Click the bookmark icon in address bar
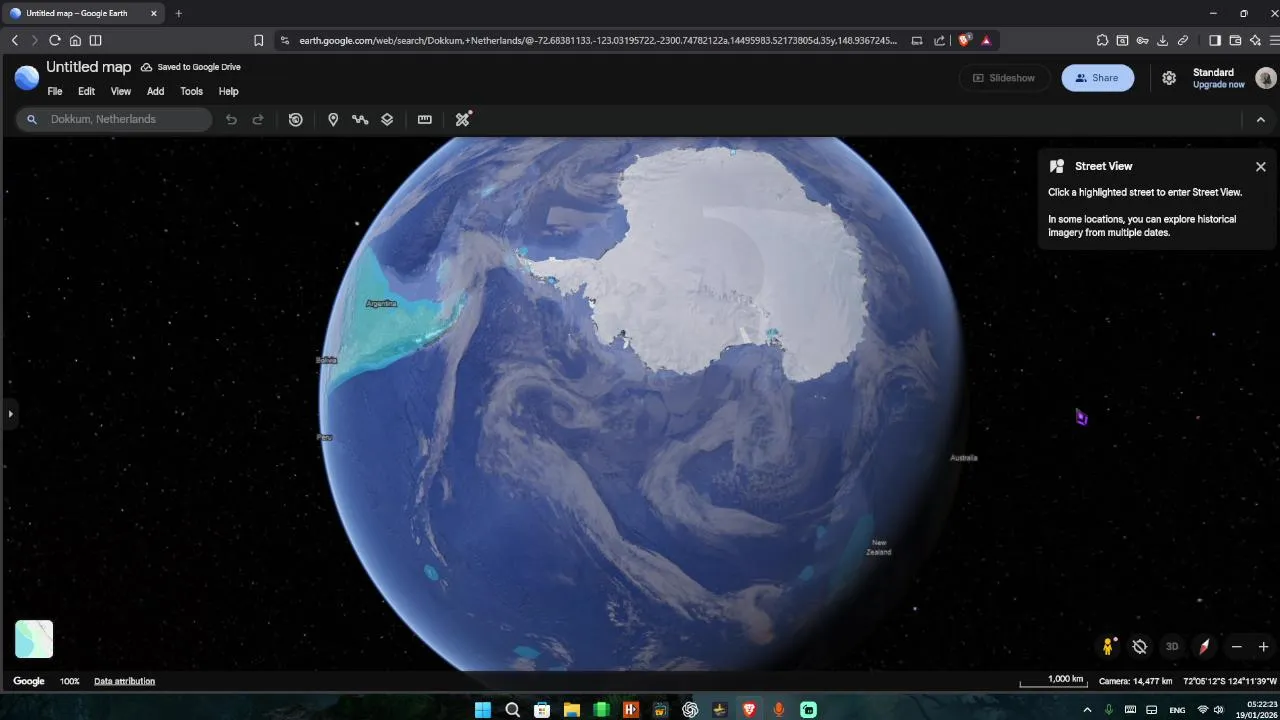This screenshot has height=720, width=1280. [x=259, y=40]
